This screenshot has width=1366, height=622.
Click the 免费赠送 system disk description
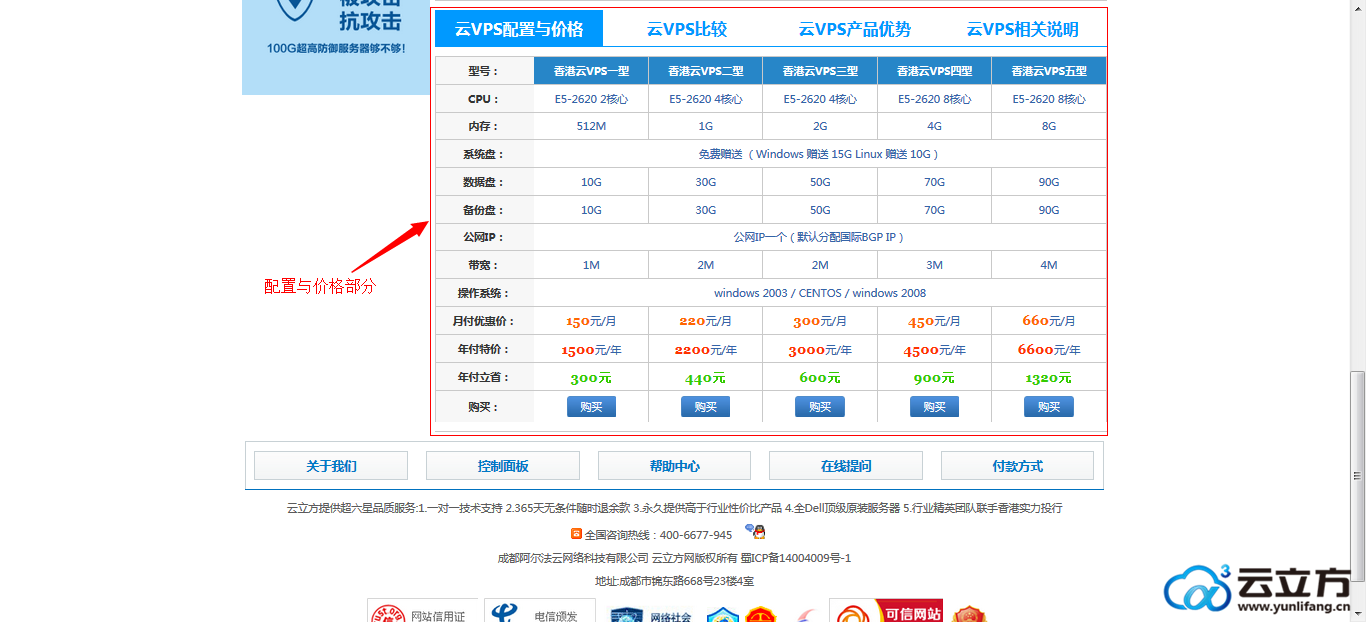(x=820, y=154)
